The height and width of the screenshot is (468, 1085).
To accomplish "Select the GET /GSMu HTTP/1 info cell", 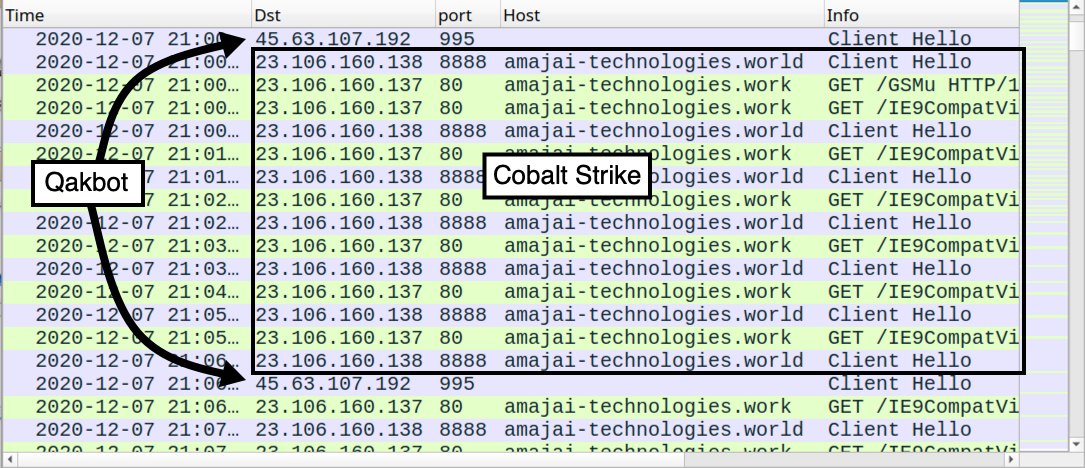I will (x=923, y=85).
